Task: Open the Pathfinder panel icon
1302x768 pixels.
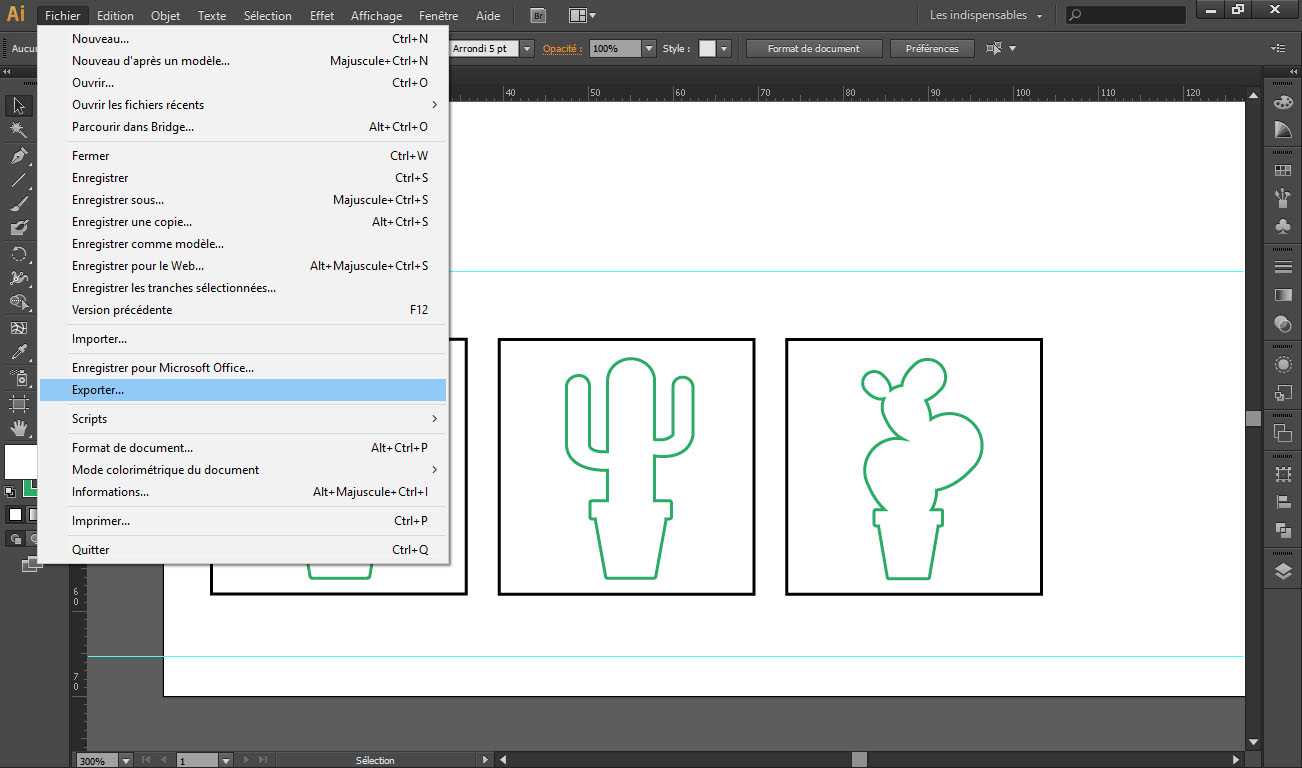Action: (1283, 530)
